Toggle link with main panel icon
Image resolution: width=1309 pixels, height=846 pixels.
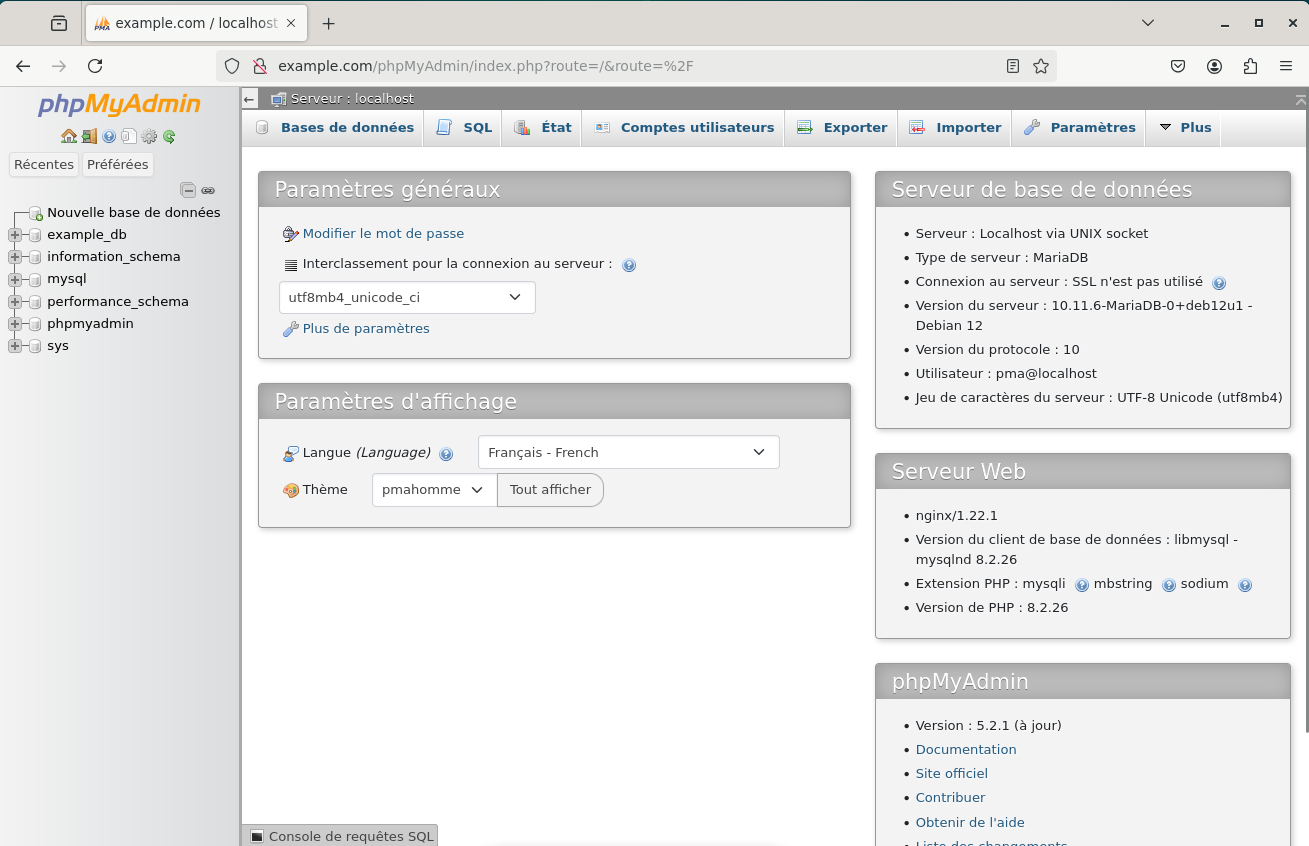208,190
